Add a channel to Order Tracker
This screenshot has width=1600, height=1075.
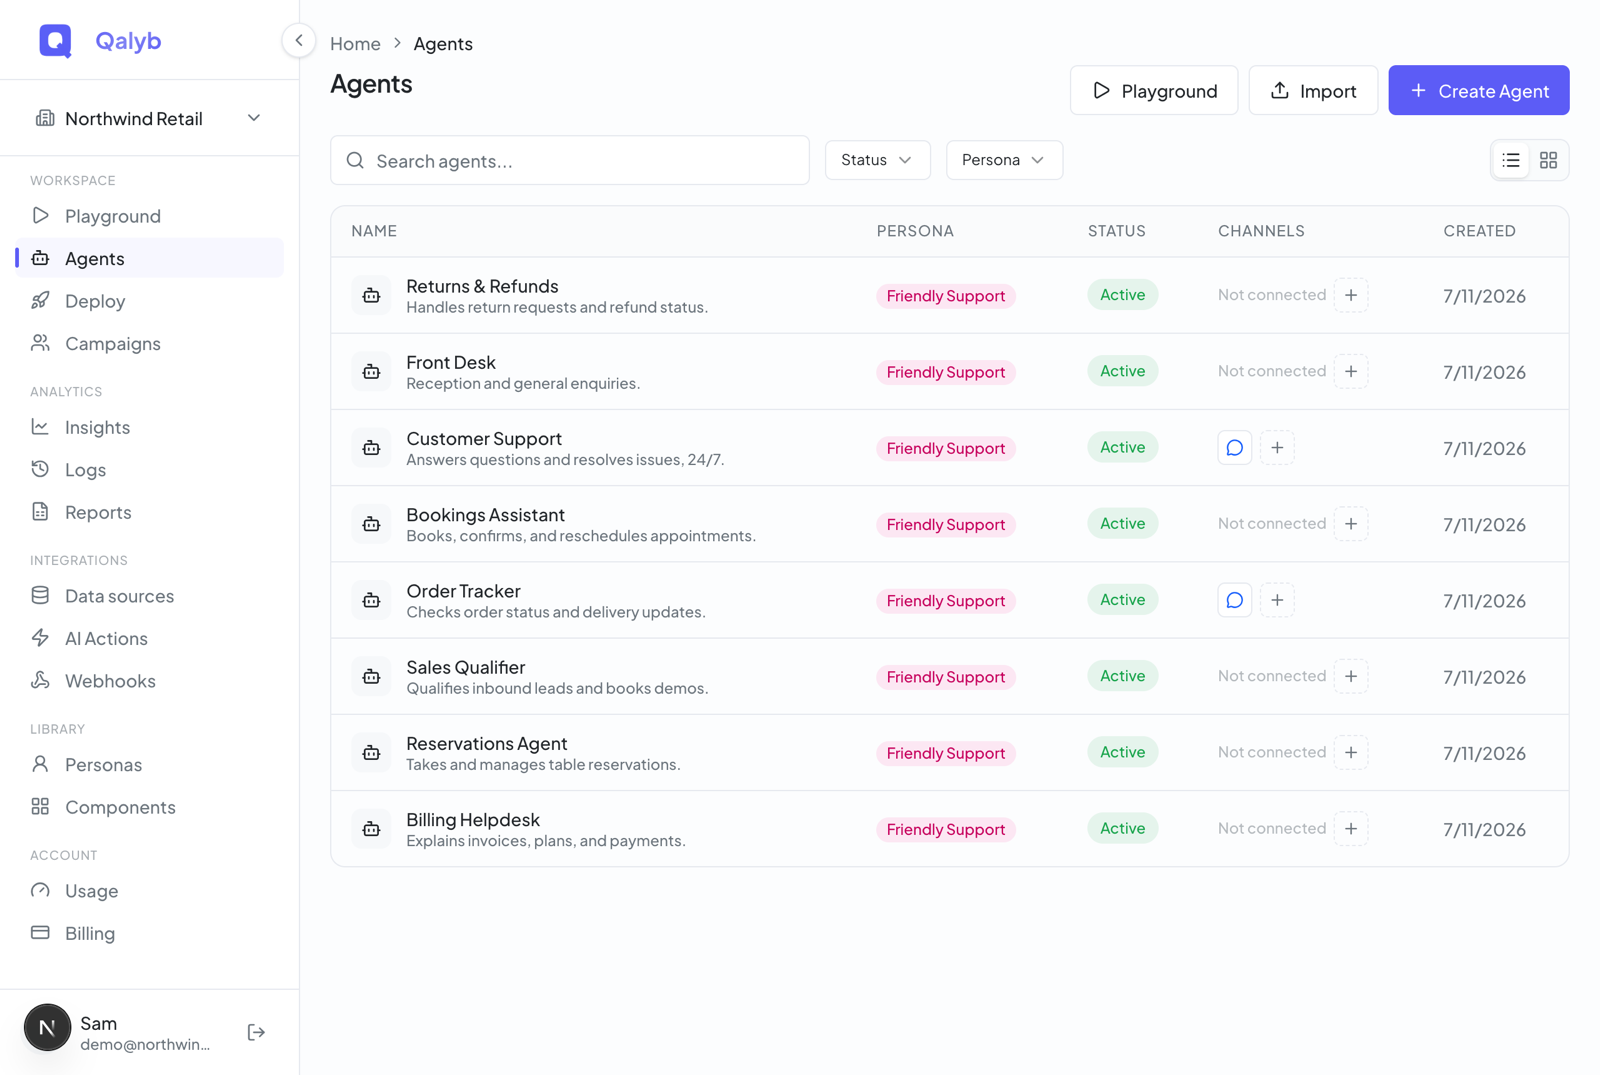(x=1277, y=600)
